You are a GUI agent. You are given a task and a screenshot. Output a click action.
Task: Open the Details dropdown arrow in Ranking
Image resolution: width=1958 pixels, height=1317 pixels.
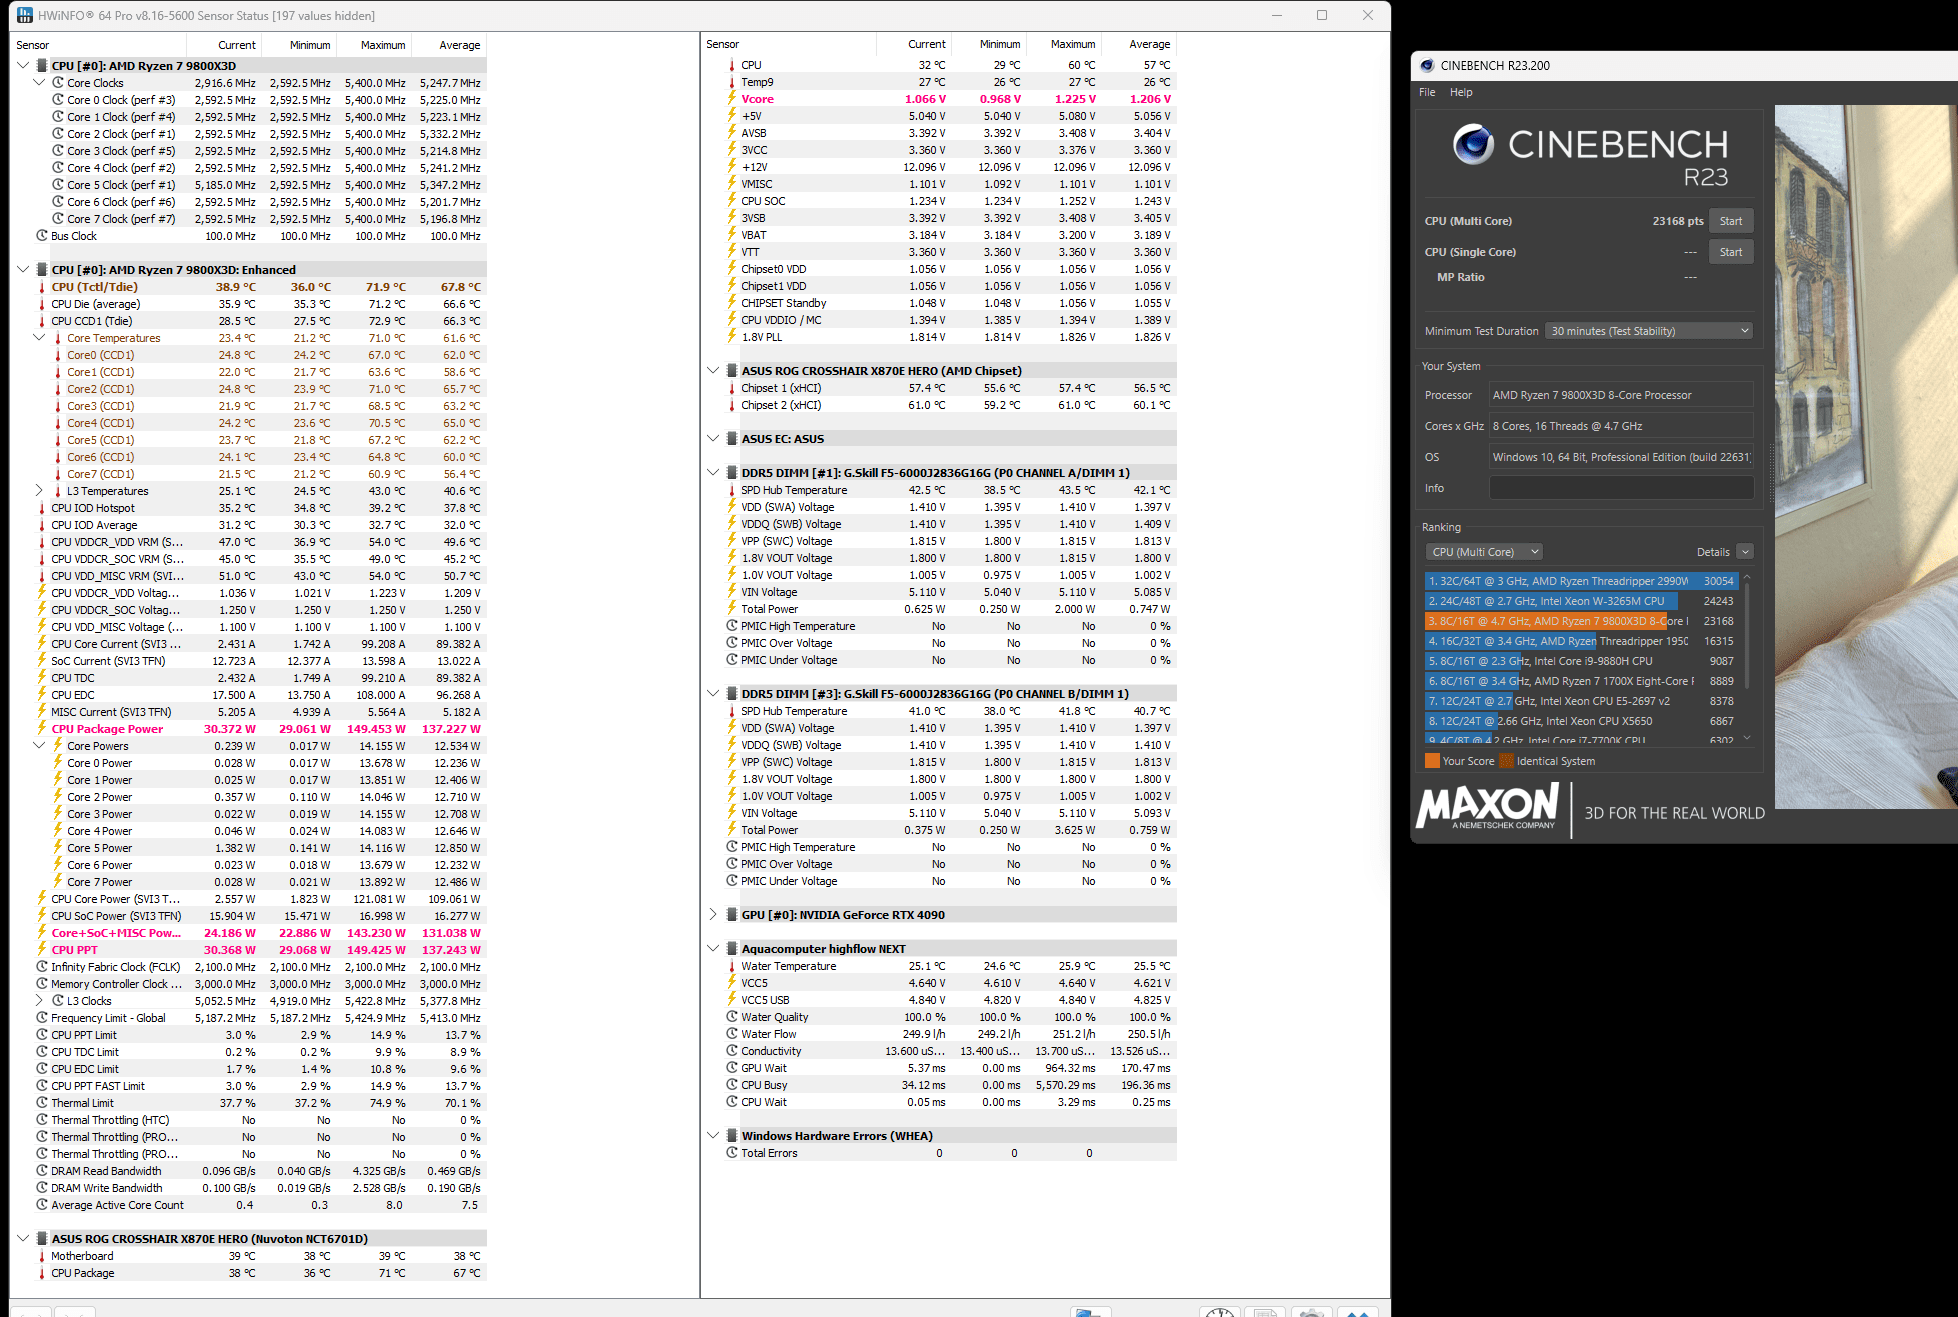tap(1745, 552)
